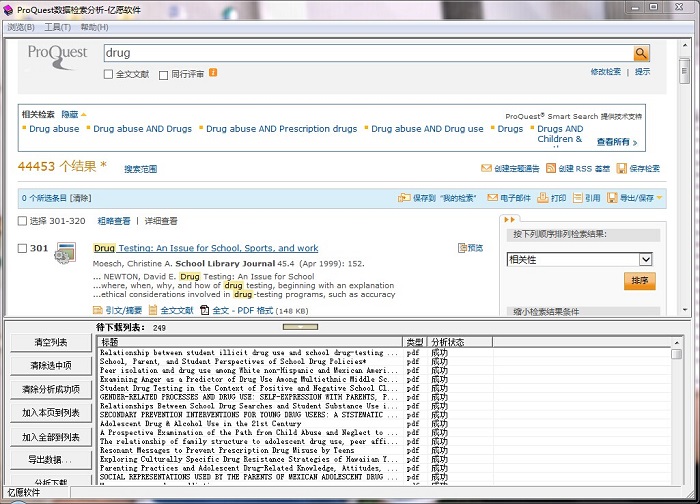Open Drug abuse AND Drug use link
Image resolution: width=700 pixels, height=504 pixels.
[427, 129]
